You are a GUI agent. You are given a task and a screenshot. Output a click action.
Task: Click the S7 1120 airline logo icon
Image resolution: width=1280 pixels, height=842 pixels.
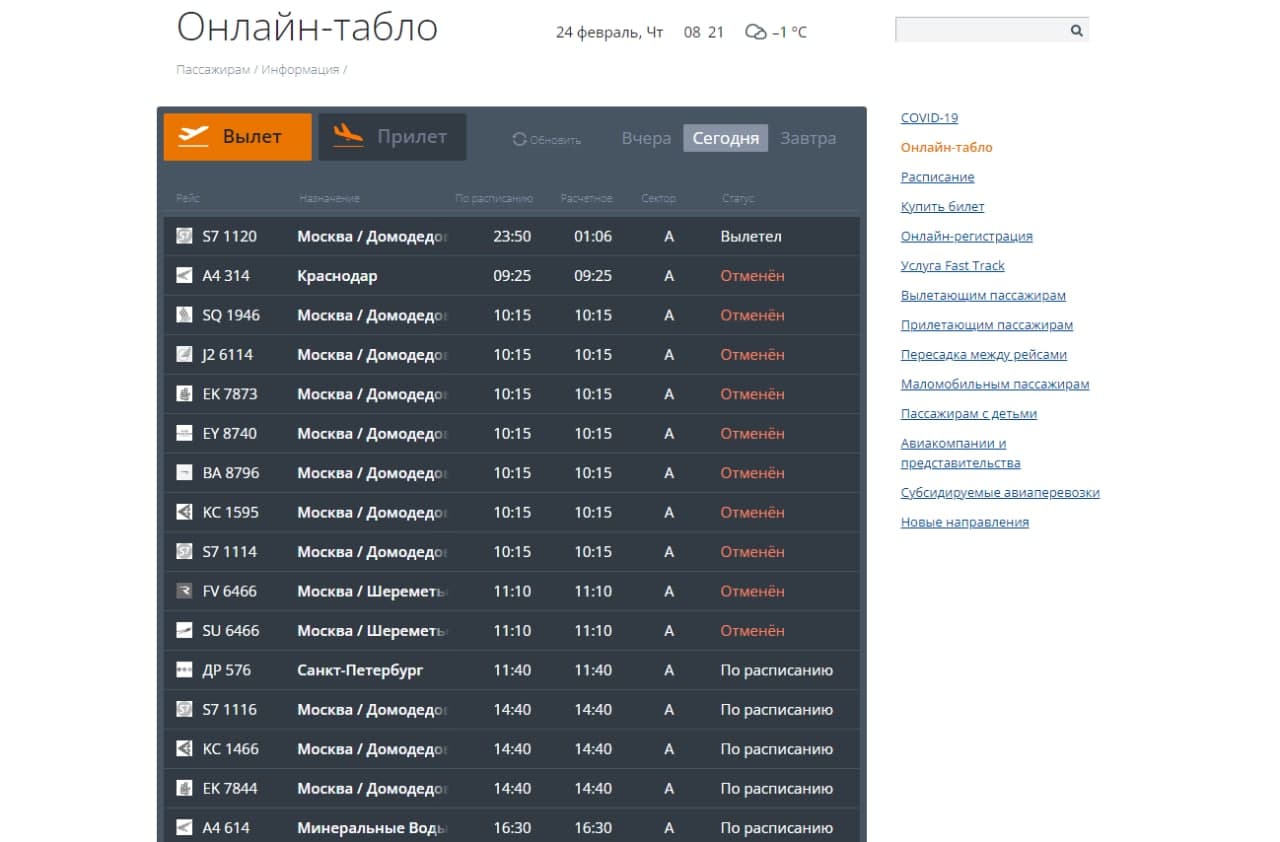click(x=184, y=236)
